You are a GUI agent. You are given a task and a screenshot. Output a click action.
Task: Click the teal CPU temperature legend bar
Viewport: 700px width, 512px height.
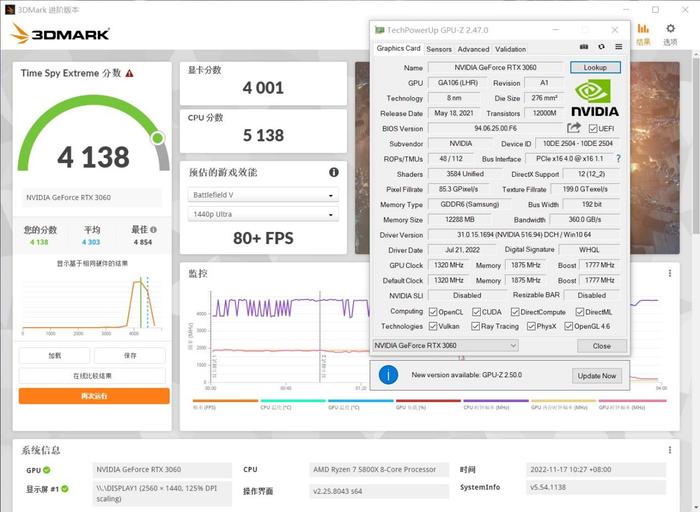pyautogui.click(x=293, y=401)
